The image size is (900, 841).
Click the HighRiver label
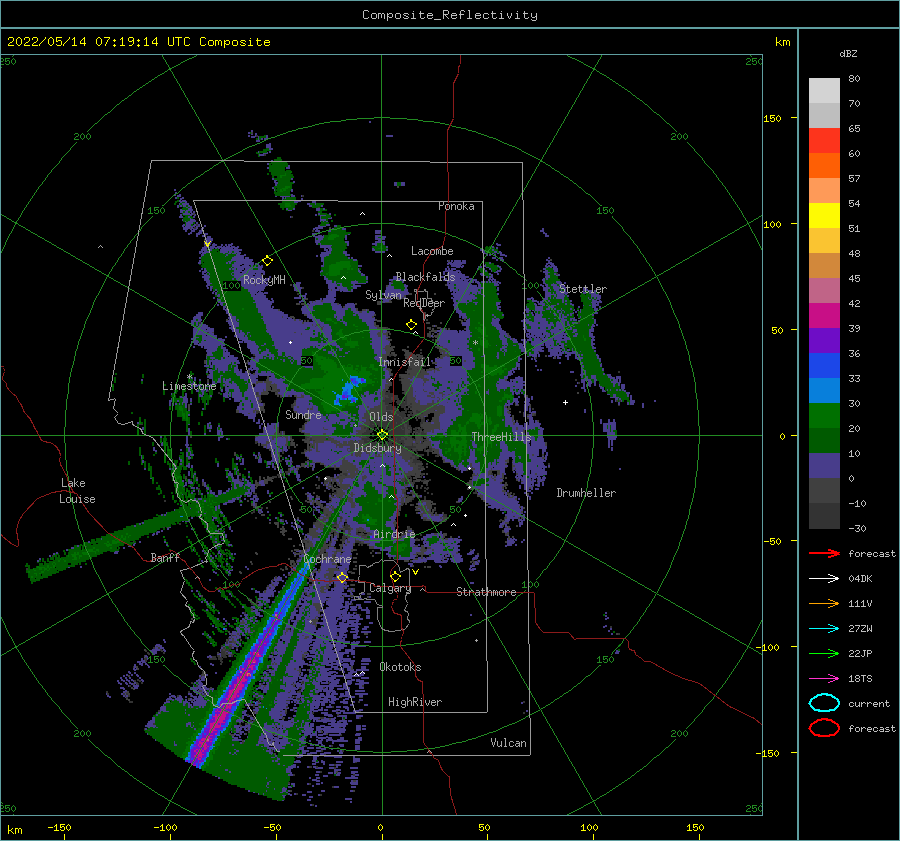click(x=415, y=702)
